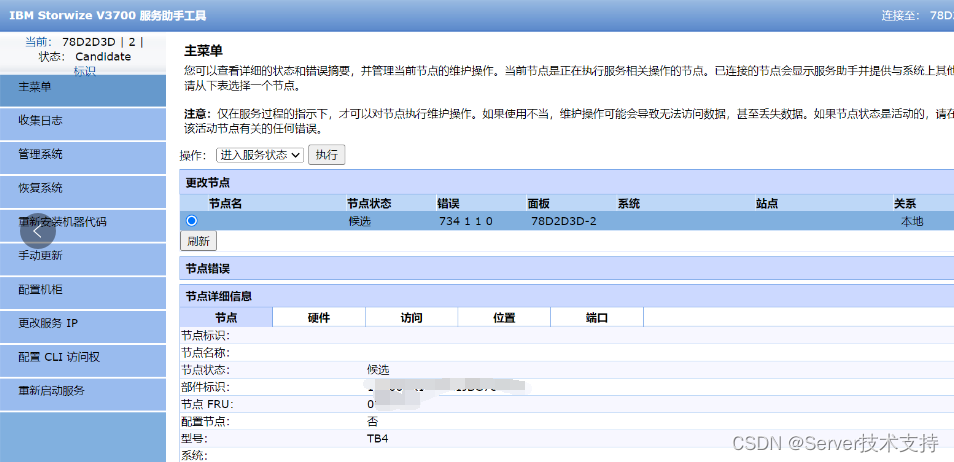Click the 节点名 column header

tap(225, 203)
